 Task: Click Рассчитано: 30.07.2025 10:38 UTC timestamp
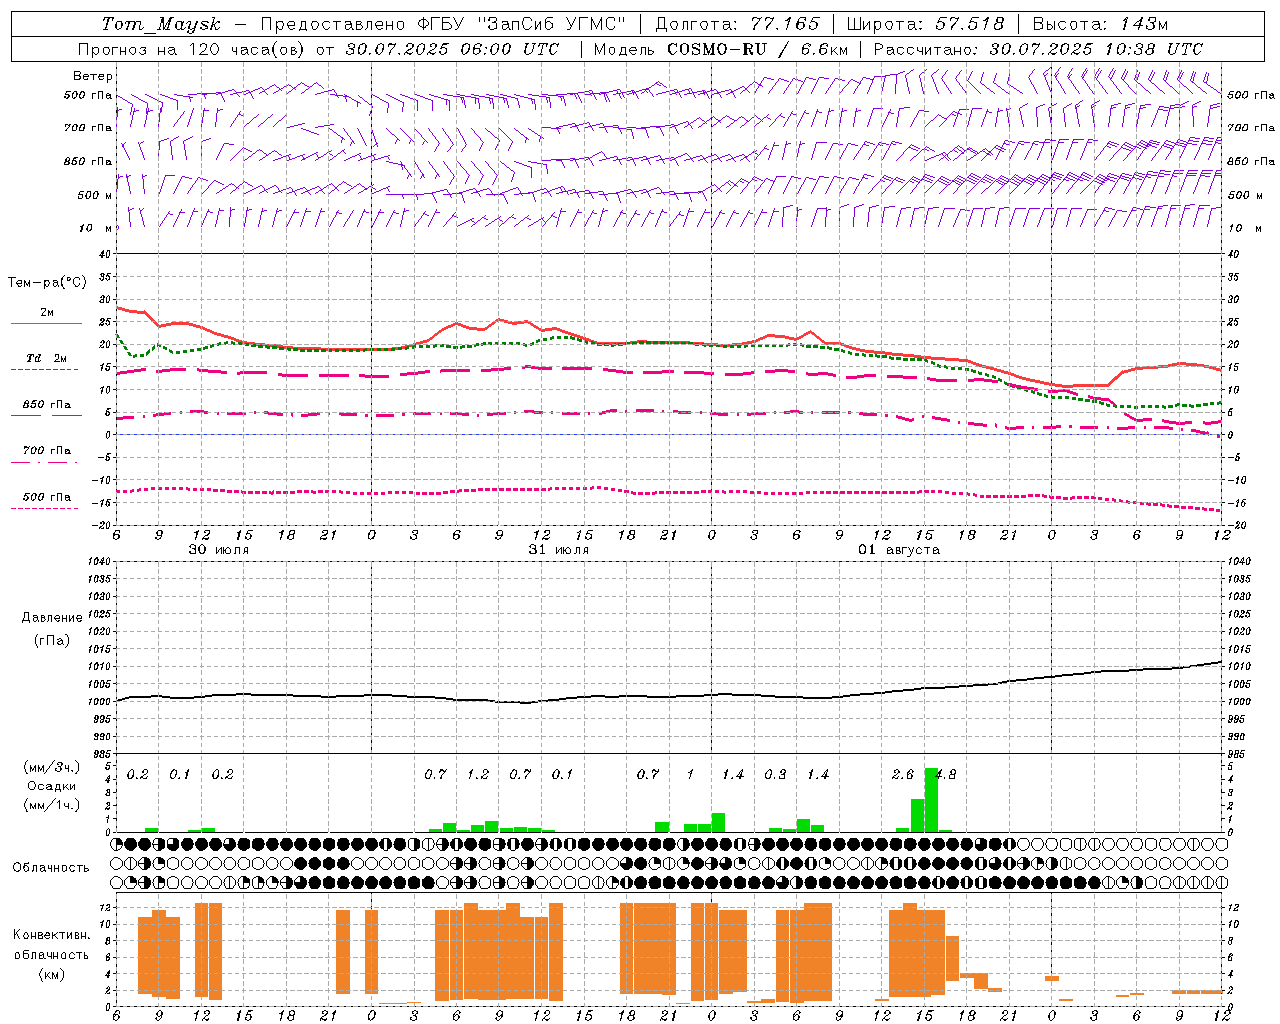tap(1038, 49)
